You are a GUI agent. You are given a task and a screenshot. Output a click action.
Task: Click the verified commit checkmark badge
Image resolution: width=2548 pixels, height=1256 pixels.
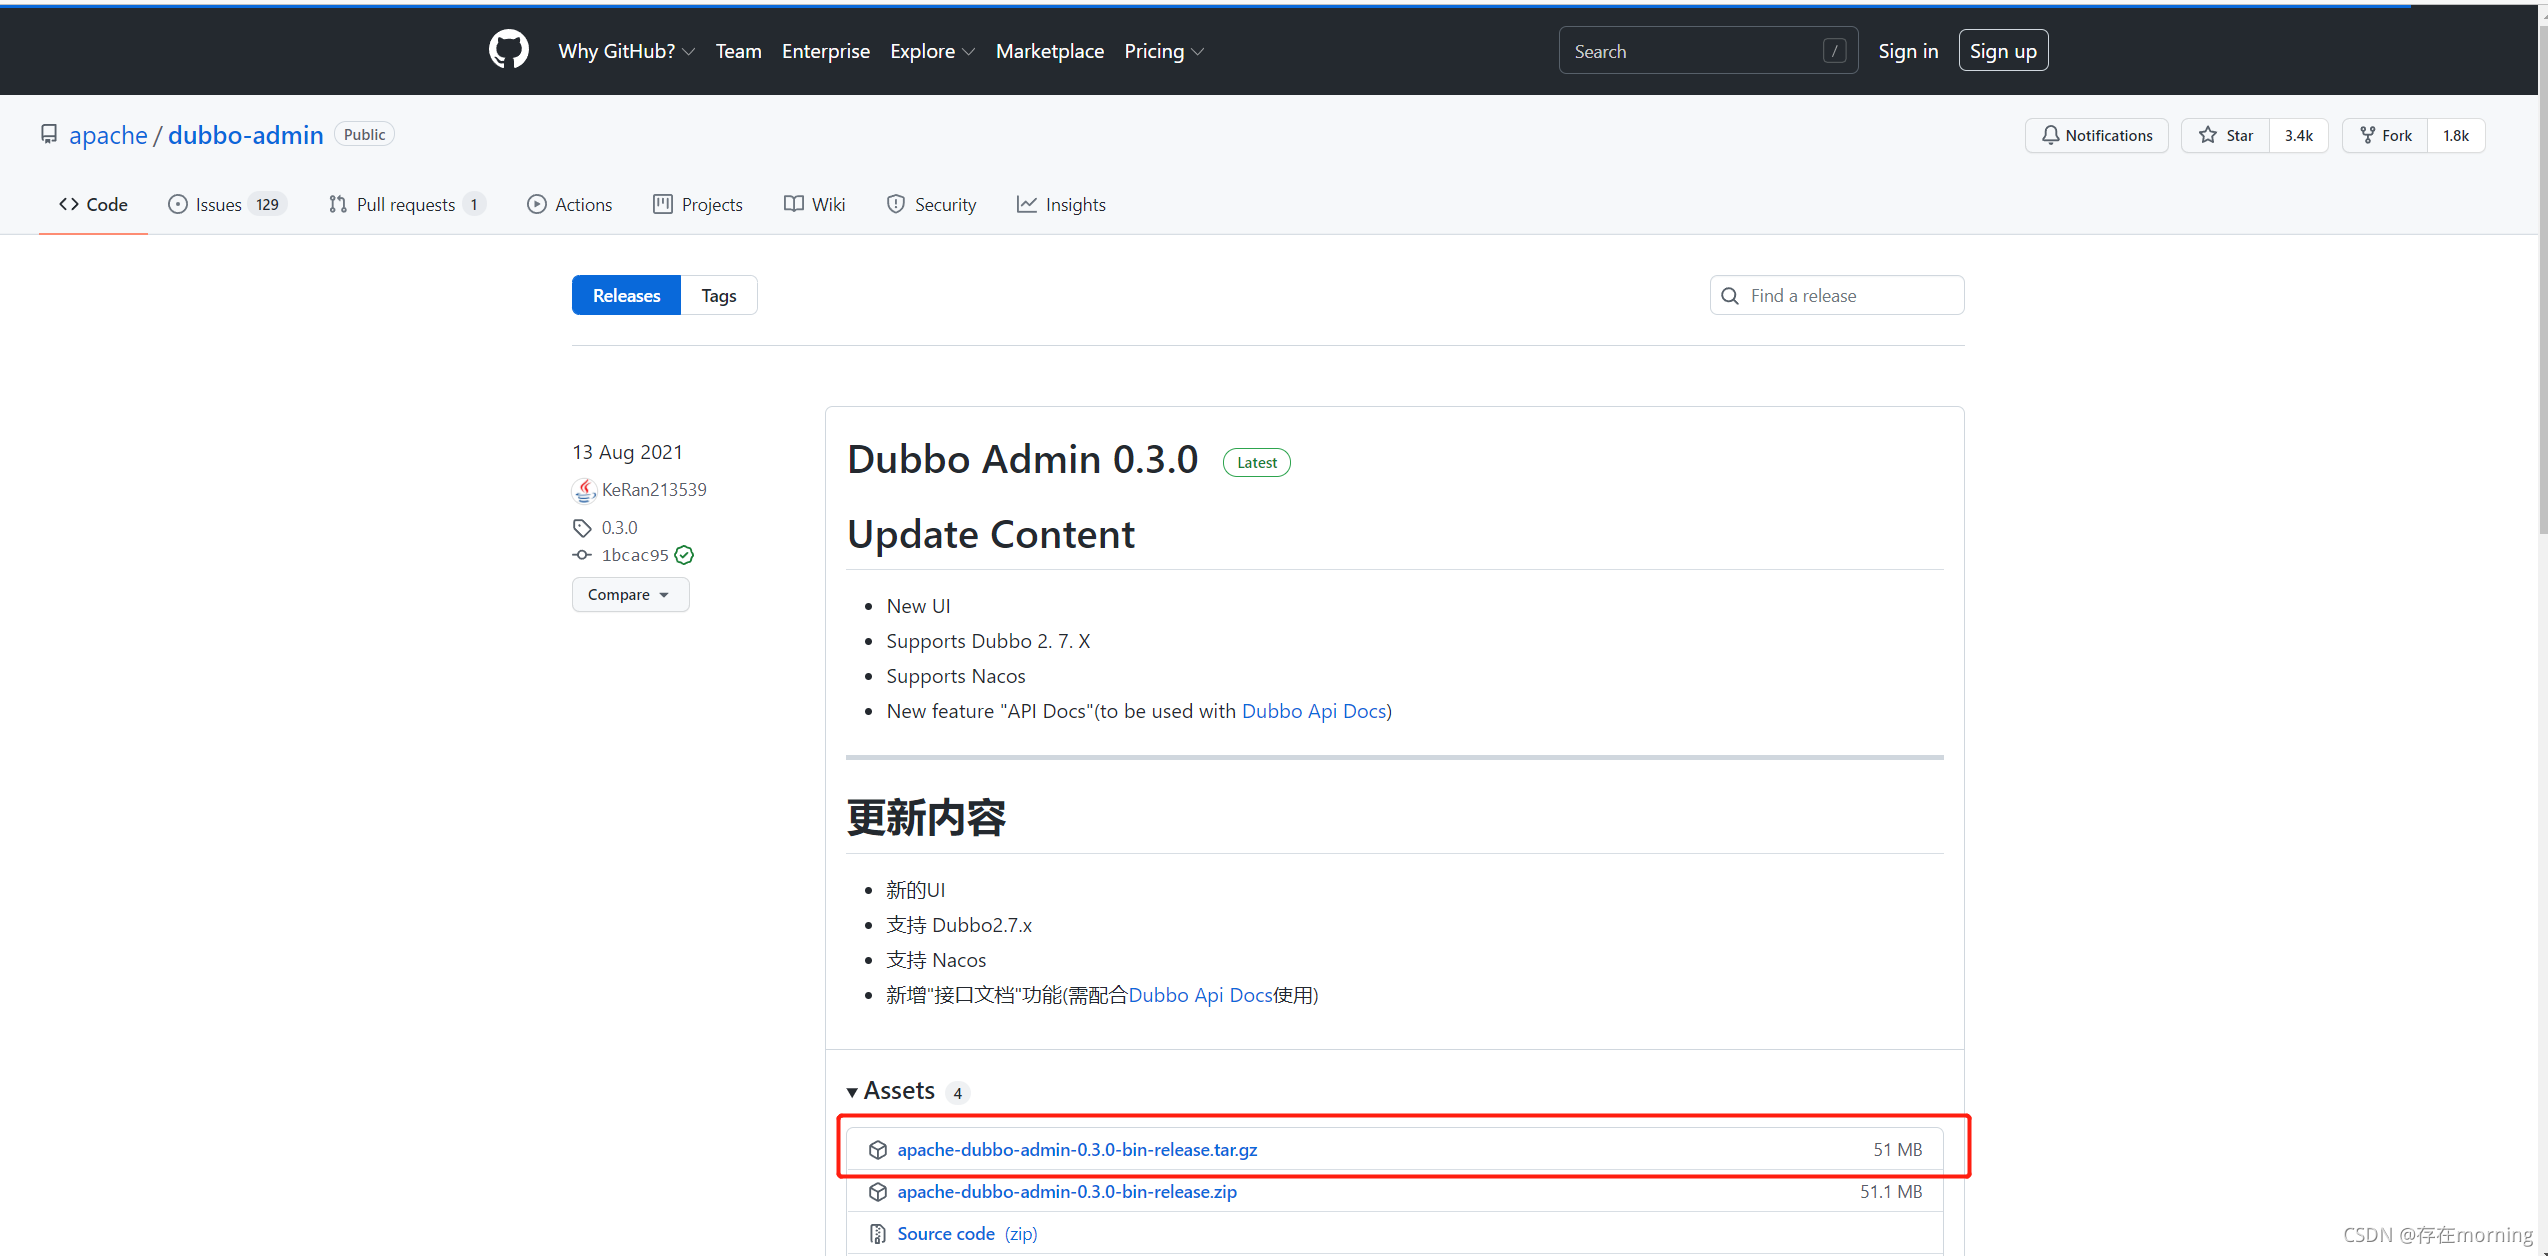684,555
